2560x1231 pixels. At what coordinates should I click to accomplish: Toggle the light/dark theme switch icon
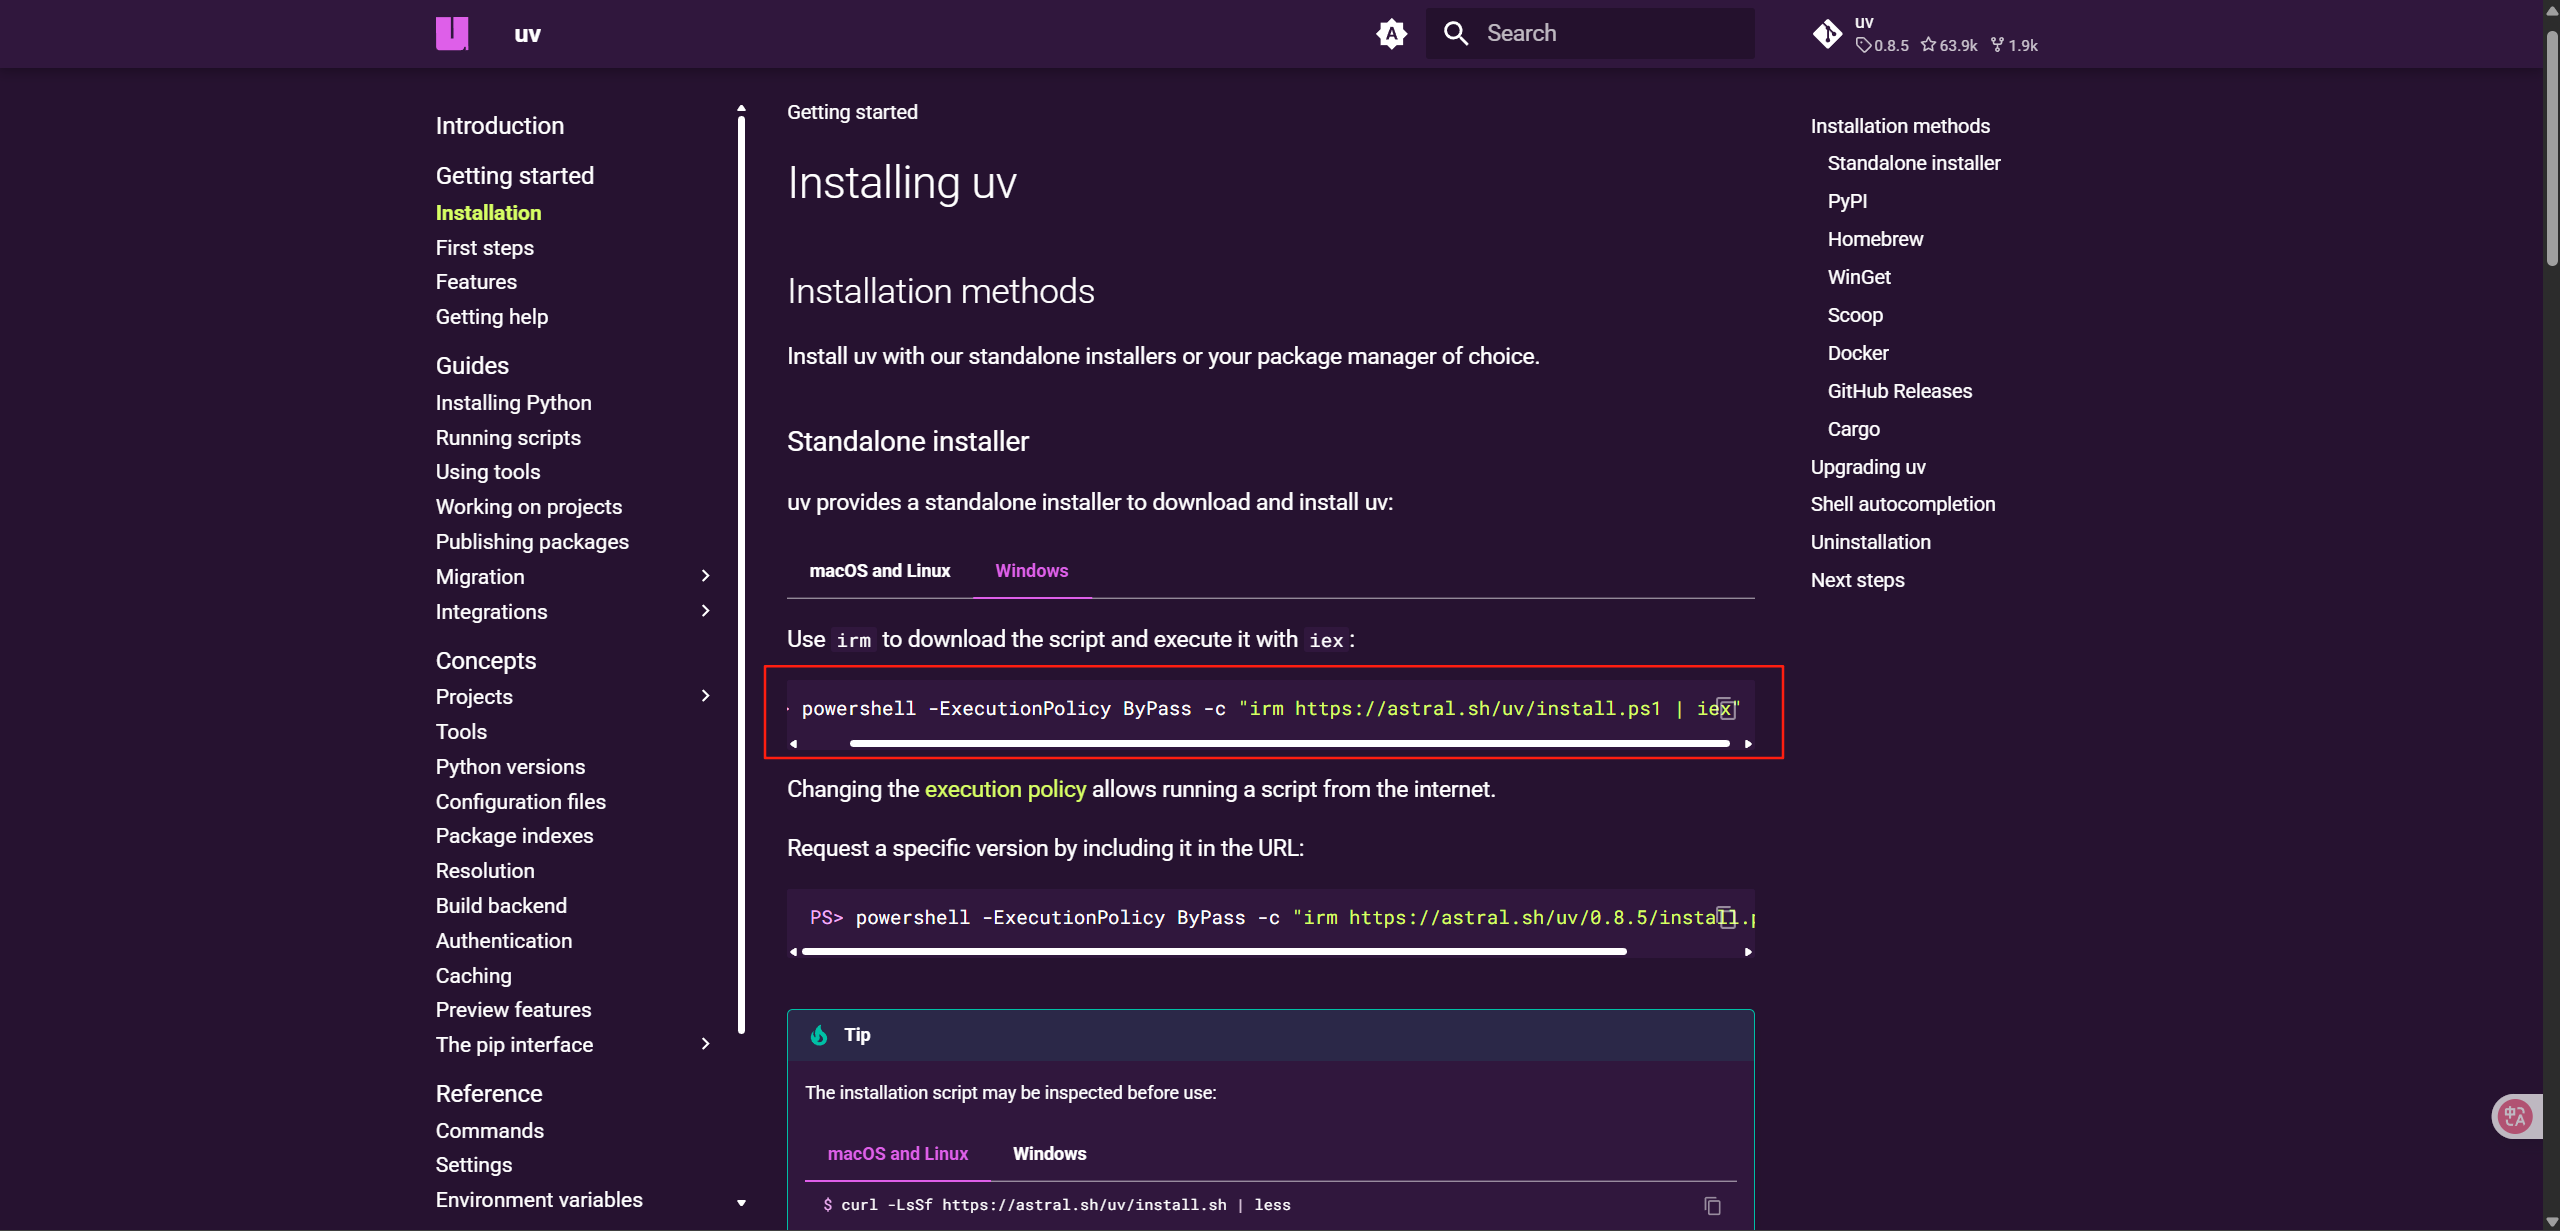1391,33
